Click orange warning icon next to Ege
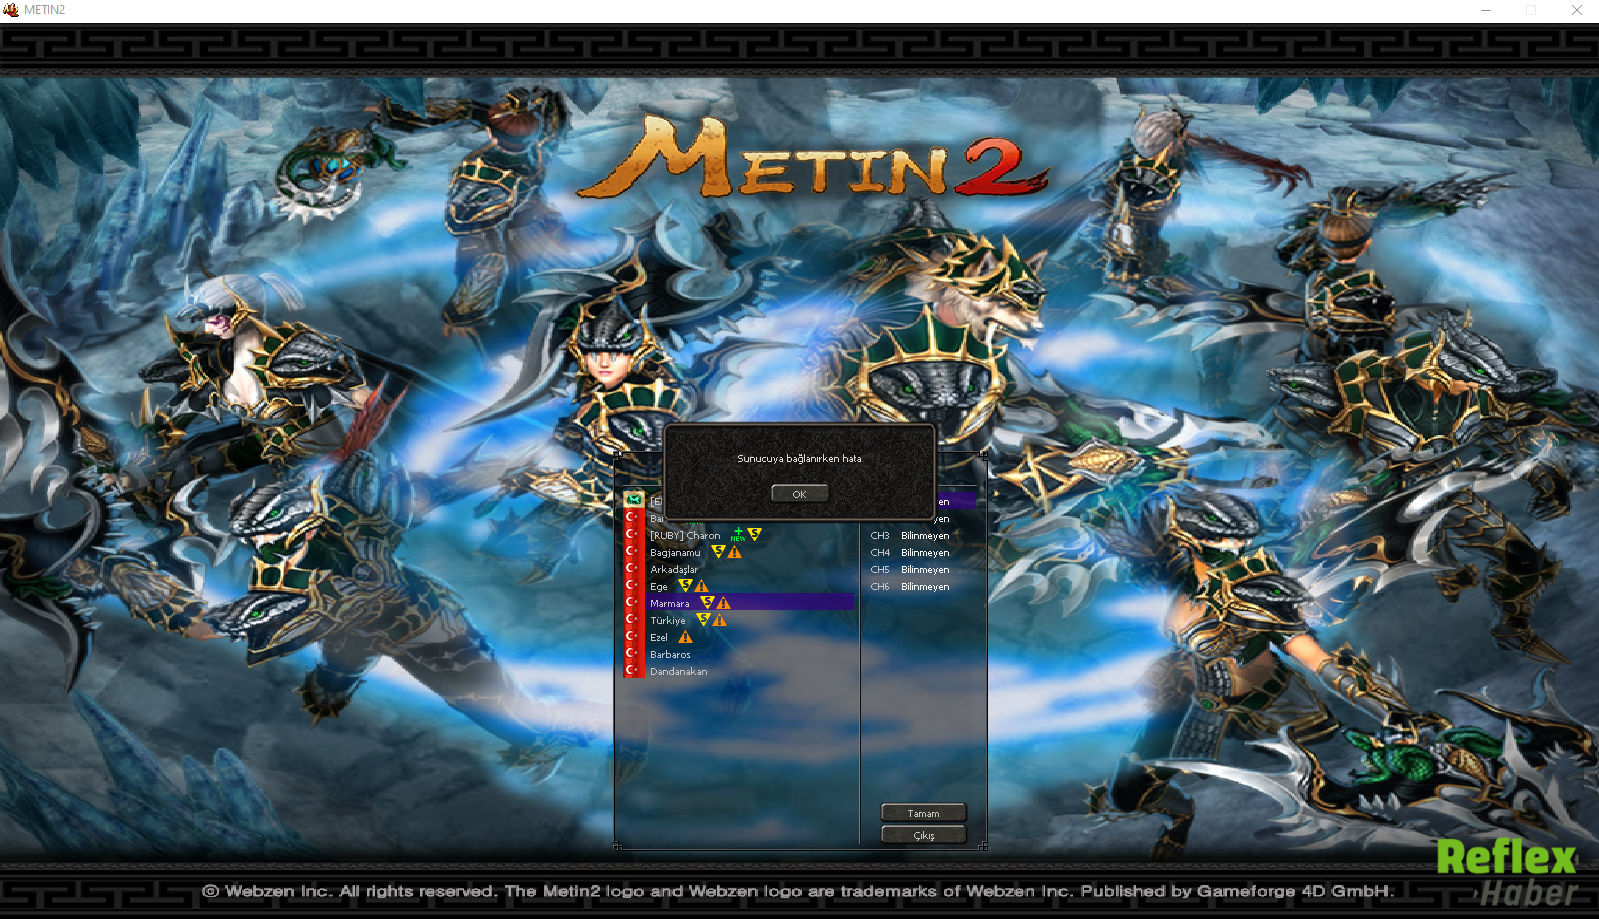The image size is (1599, 919). click(701, 586)
